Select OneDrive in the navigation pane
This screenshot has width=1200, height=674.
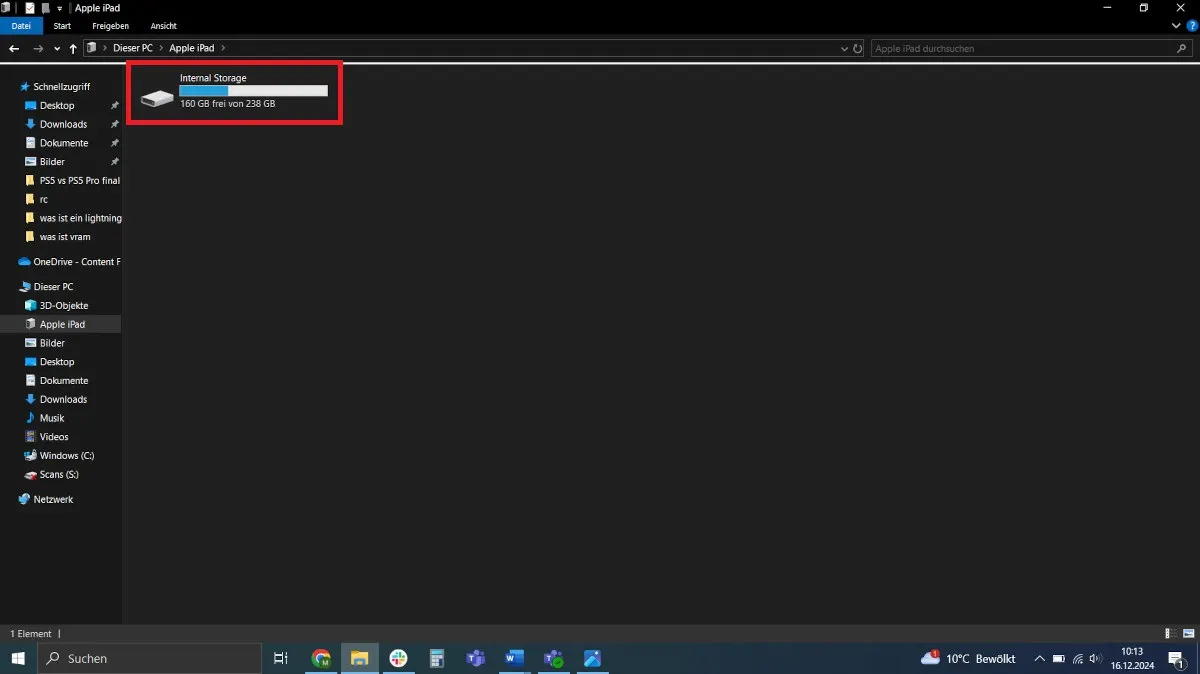[x=76, y=262]
